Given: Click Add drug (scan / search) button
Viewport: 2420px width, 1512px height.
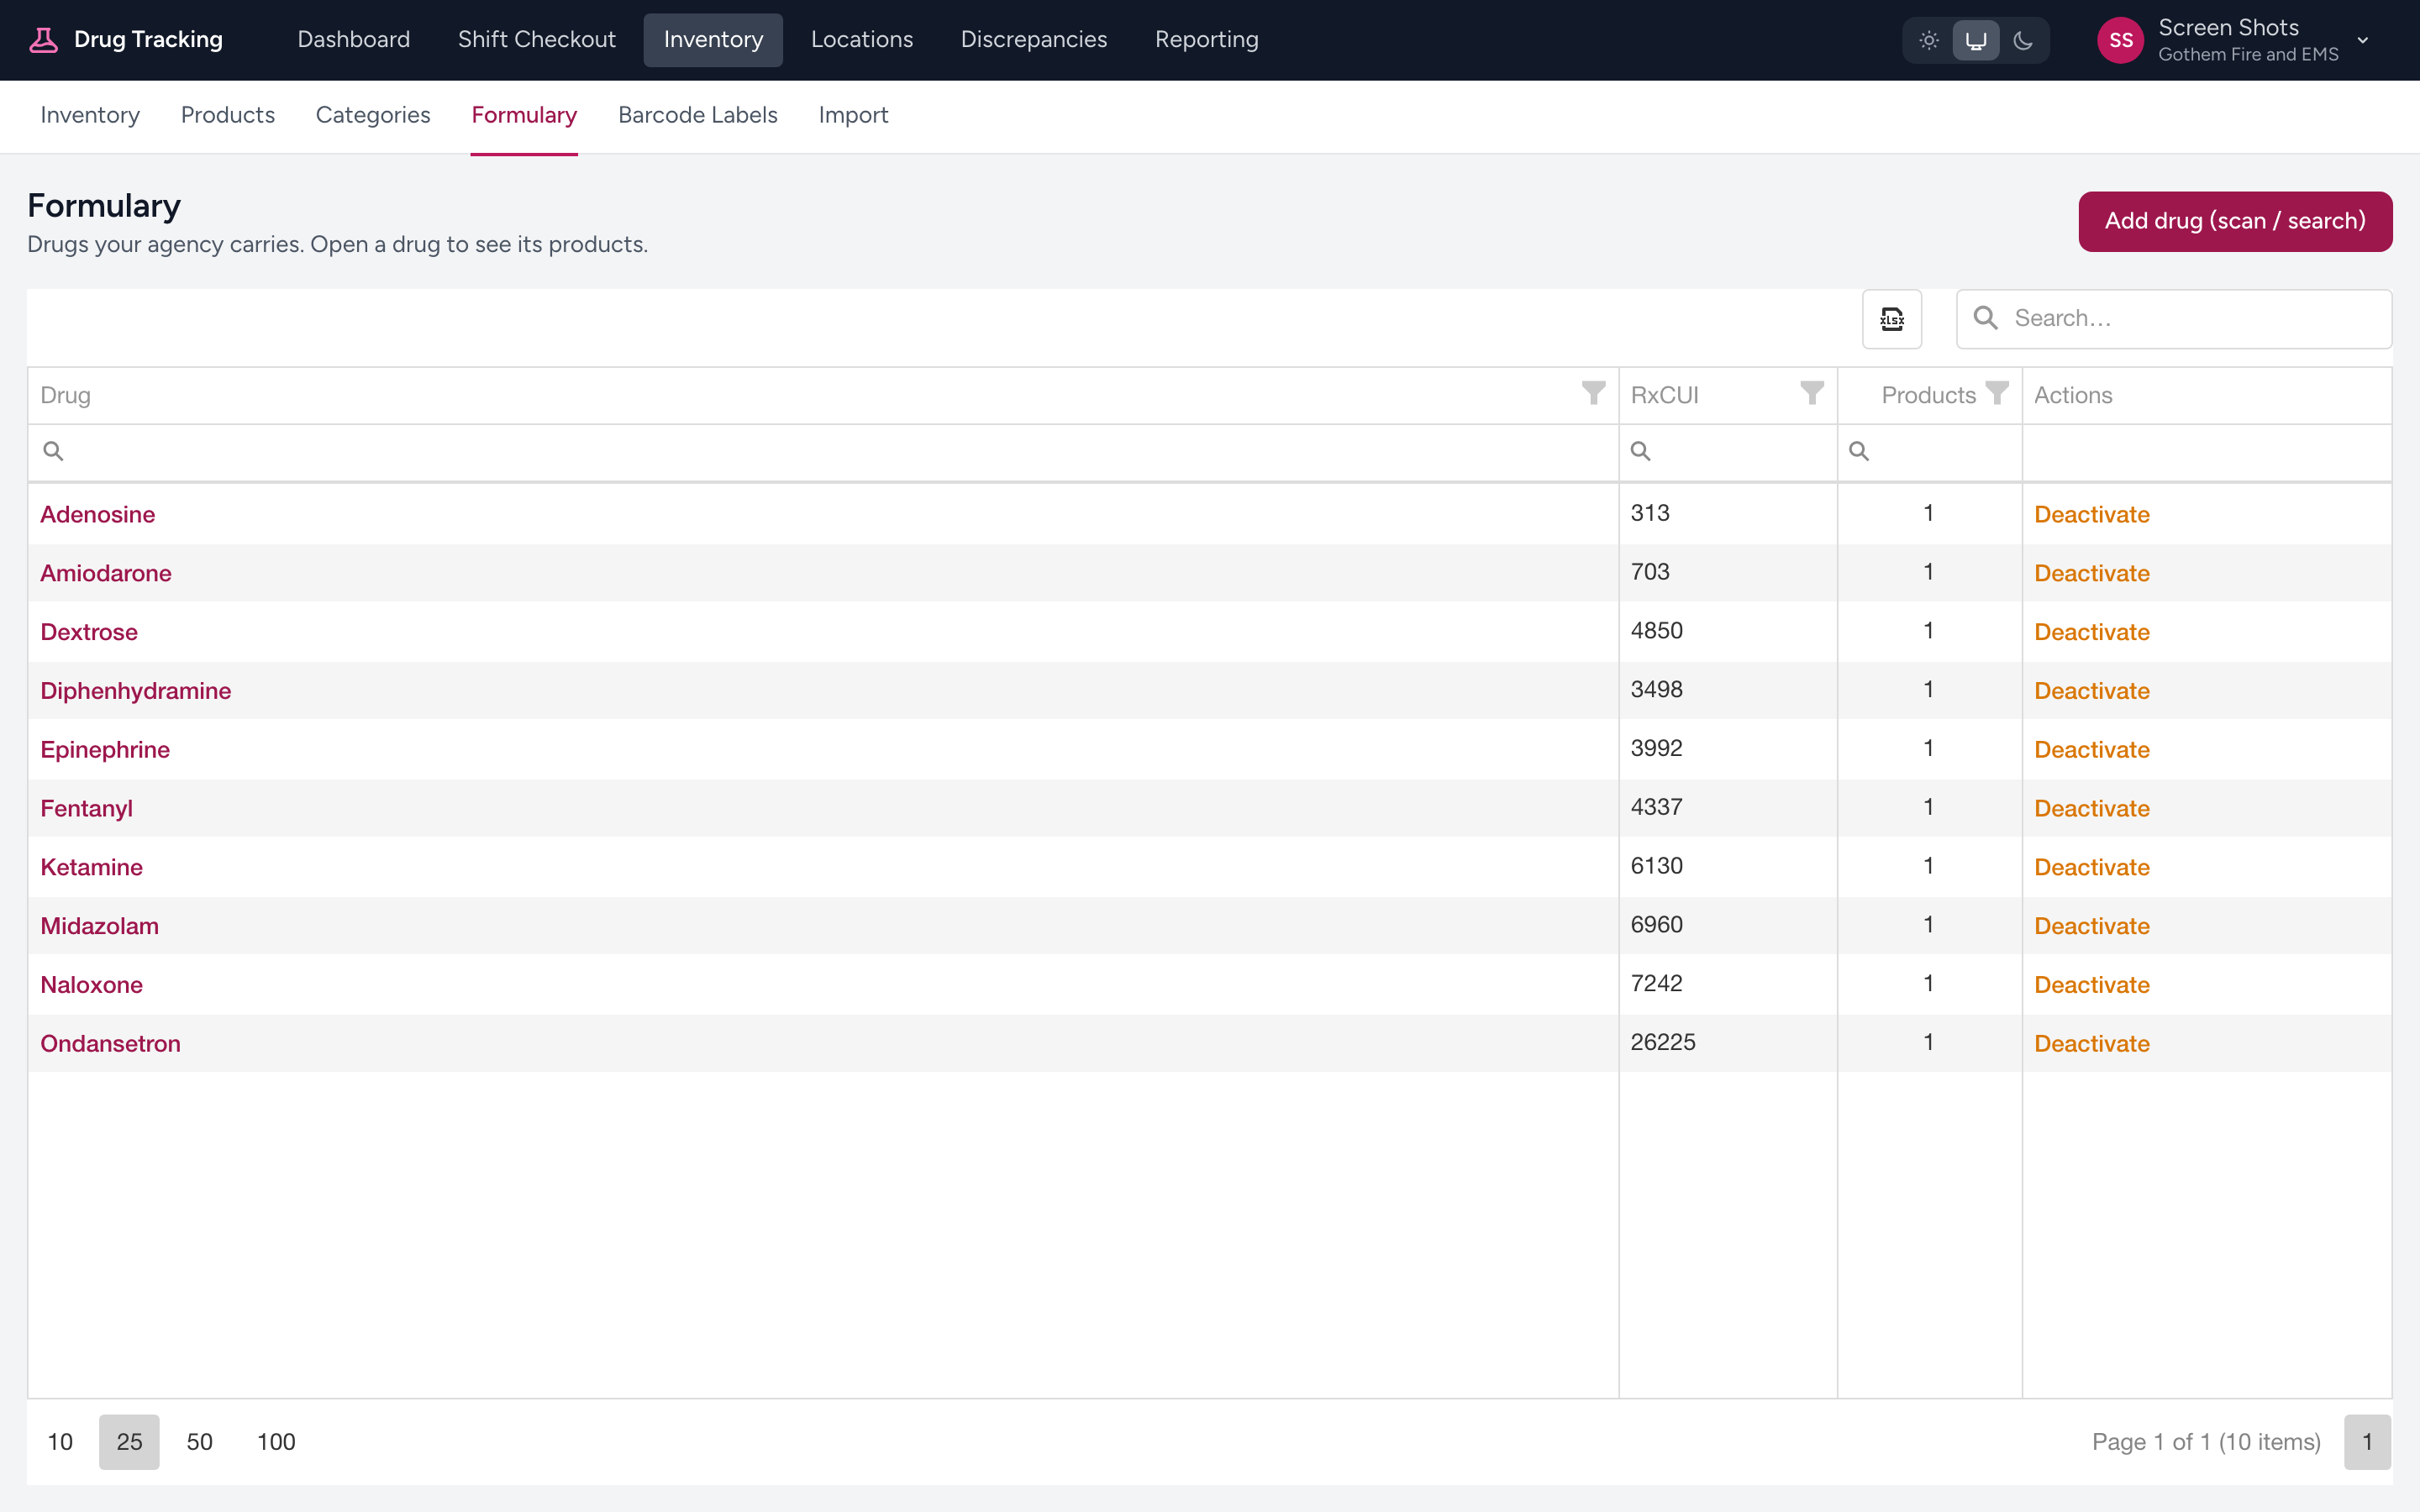Looking at the screenshot, I should coord(2235,221).
